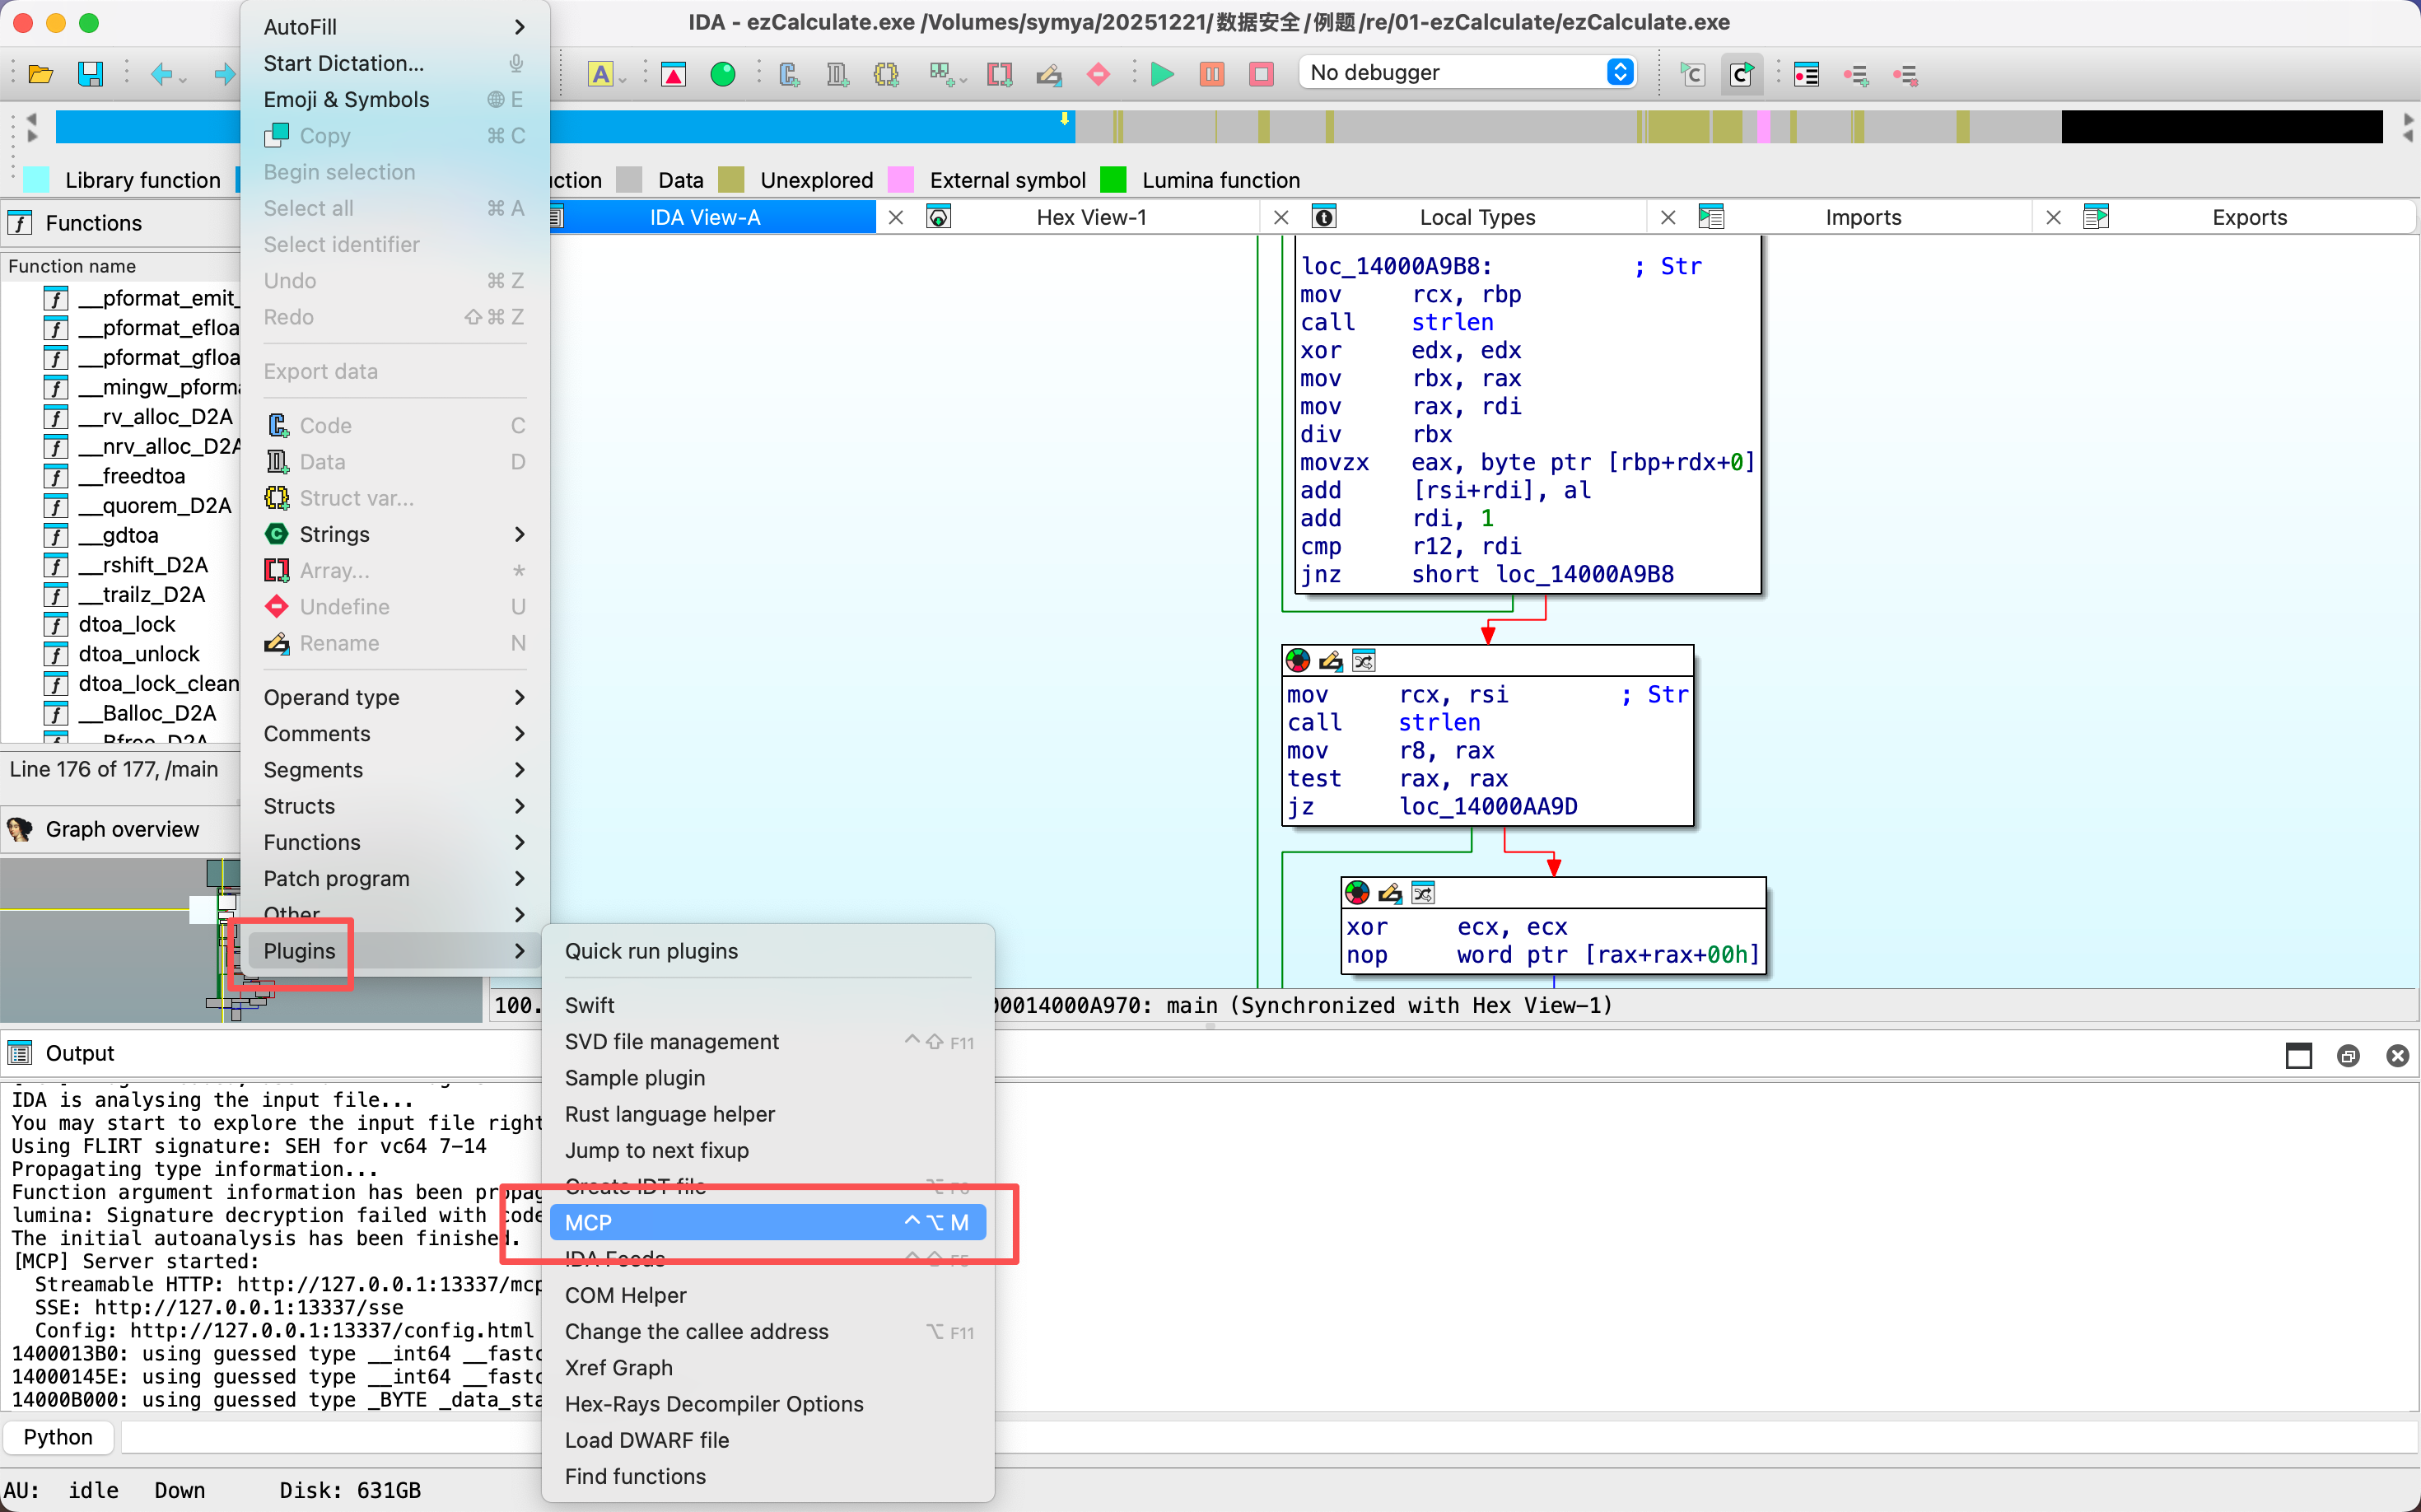Choose Hex-Rays Decompiler Options entry
This screenshot has height=1512, width=2421.
(x=713, y=1403)
